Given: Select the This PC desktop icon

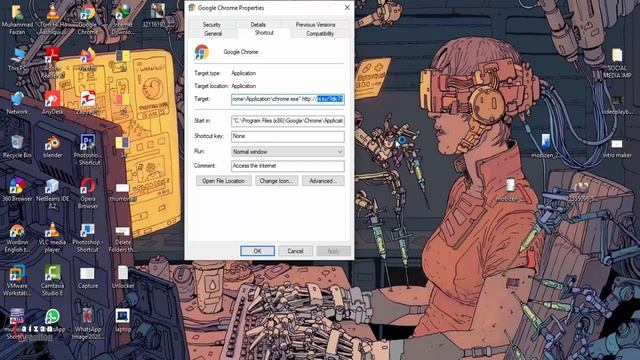Looking at the screenshot, I should tap(17, 60).
